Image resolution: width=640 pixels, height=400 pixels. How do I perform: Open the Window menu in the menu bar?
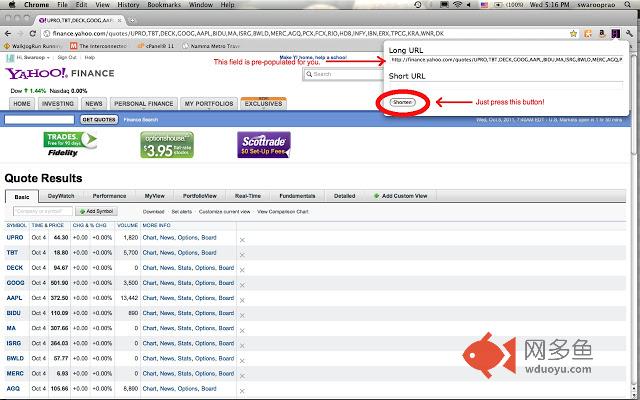pos(200,5)
